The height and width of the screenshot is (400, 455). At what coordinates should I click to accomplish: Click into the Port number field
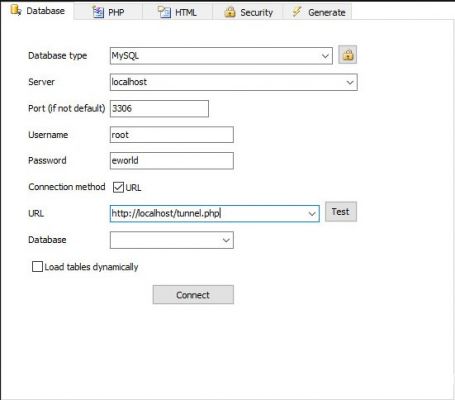click(x=159, y=109)
